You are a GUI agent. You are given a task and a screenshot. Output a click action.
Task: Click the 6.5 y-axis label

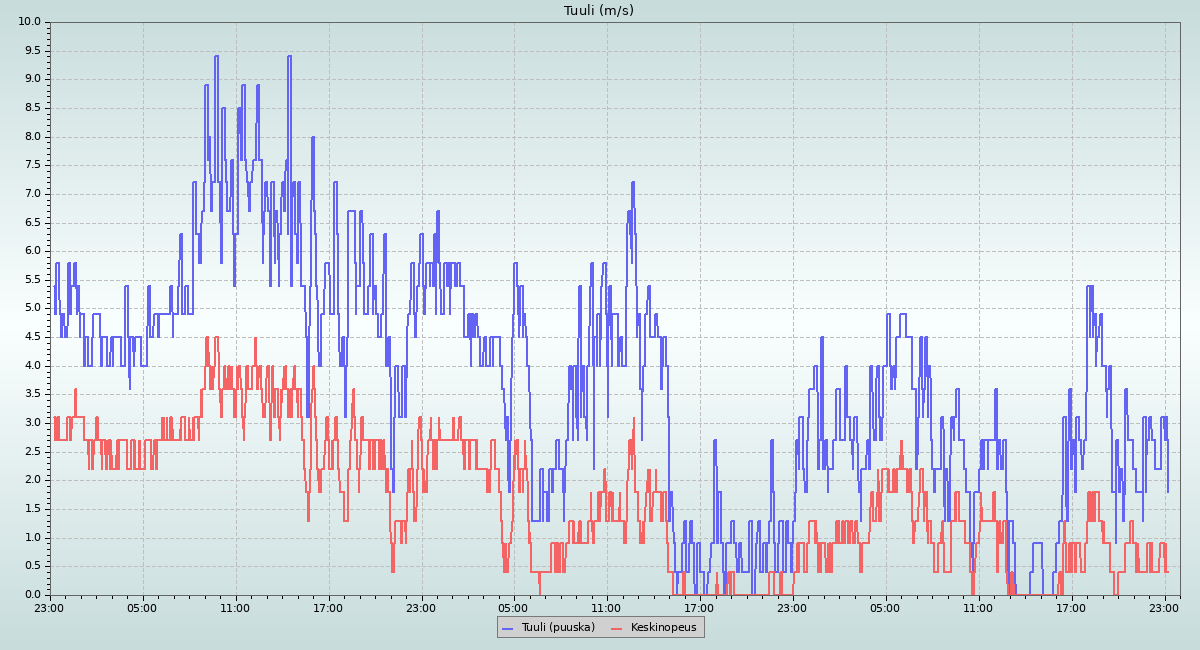pyautogui.click(x=32, y=223)
